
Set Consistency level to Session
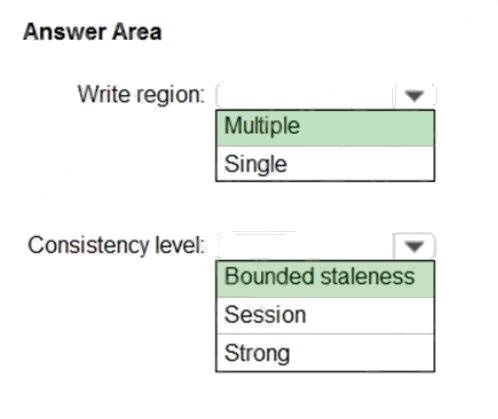coord(325,315)
